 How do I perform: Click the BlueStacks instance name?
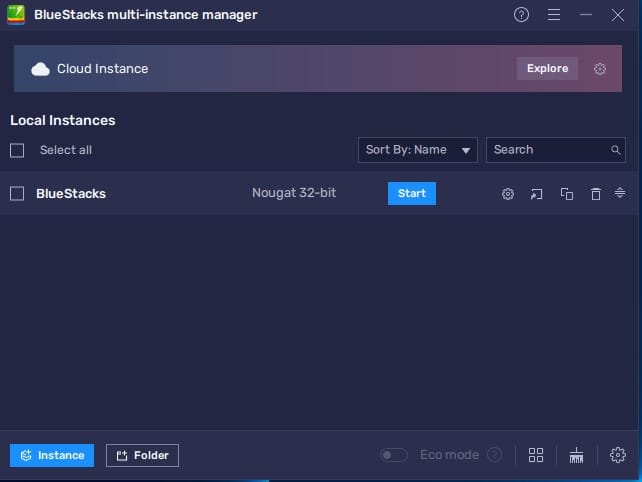point(71,193)
